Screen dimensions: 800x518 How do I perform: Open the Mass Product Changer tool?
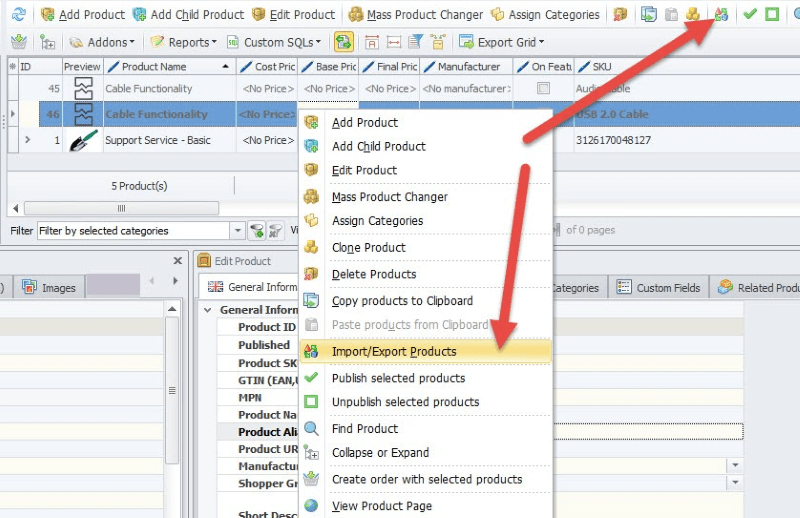click(x=416, y=15)
